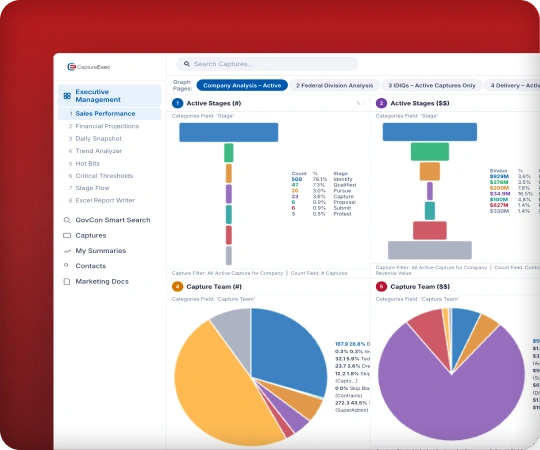Click the Executive Management grid icon
The image size is (540, 450).
click(x=67, y=96)
